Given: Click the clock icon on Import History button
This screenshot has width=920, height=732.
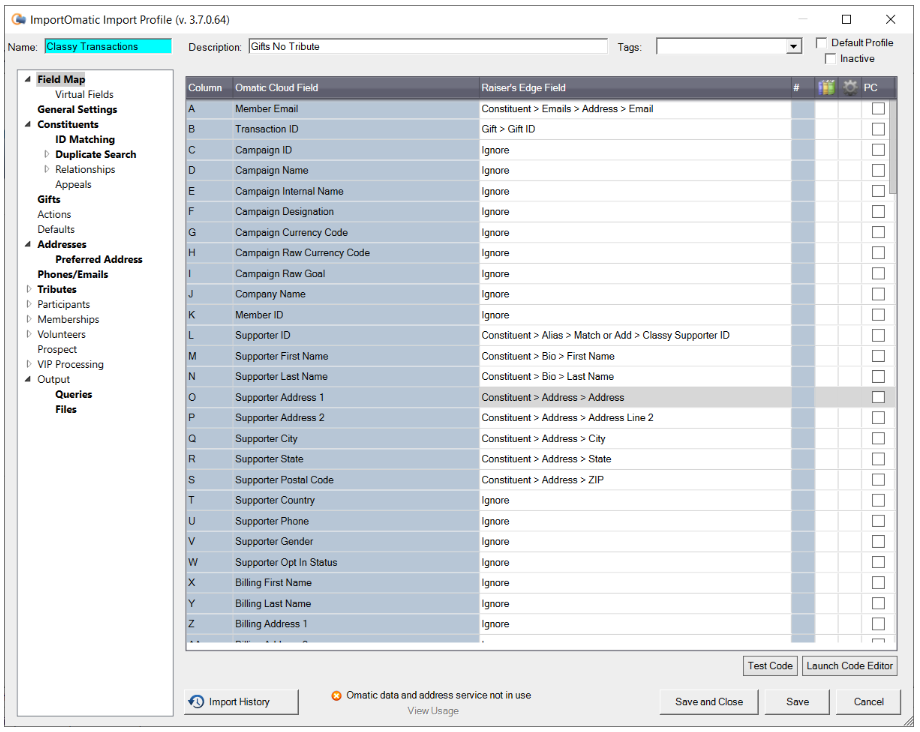Looking at the screenshot, I should (x=198, y=702).
